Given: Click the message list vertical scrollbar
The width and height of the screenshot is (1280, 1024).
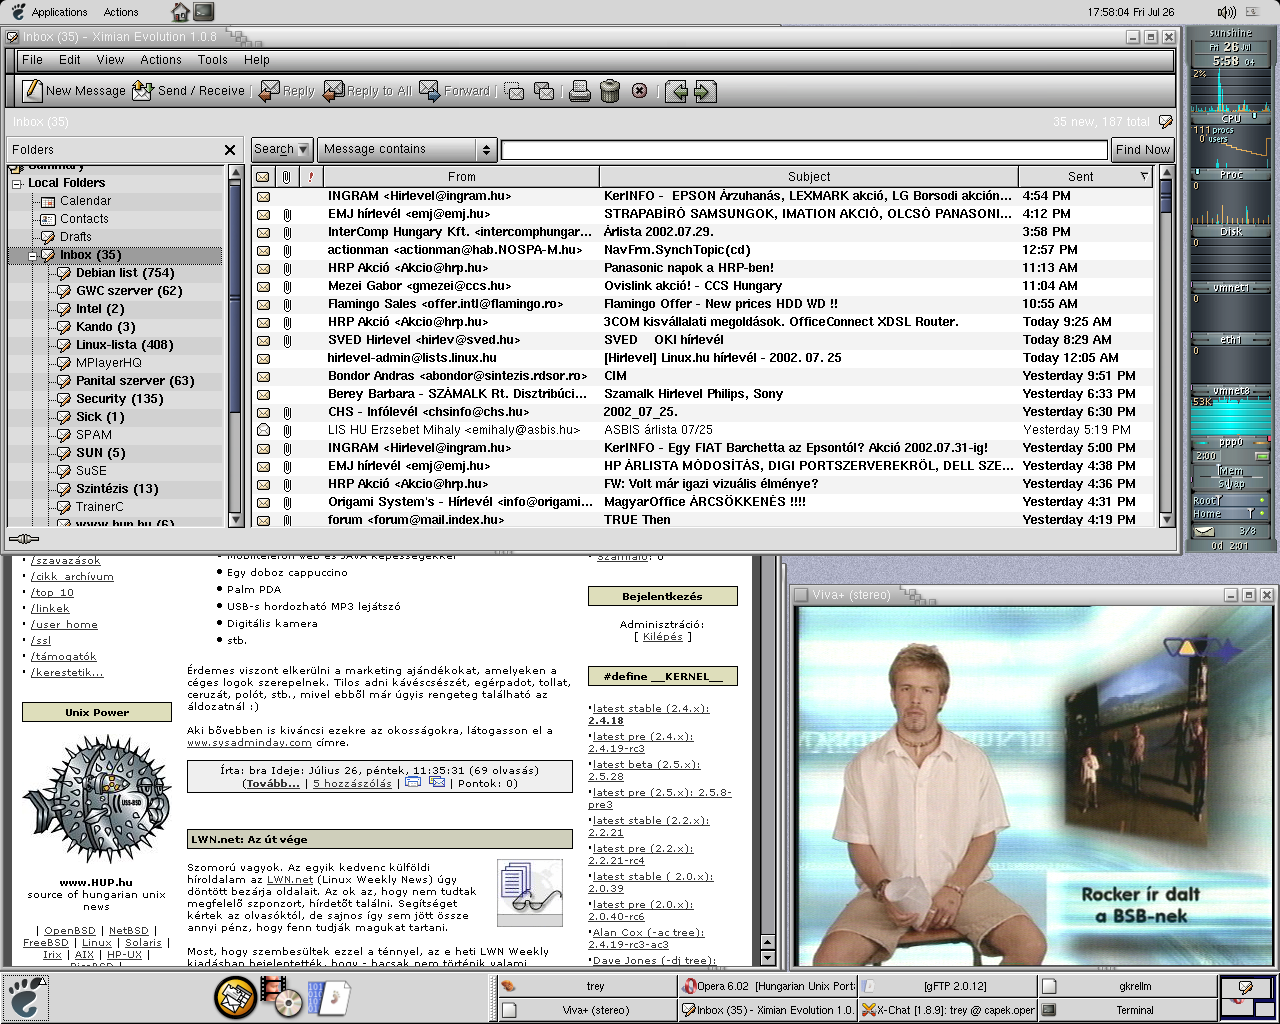Looking at the screenshot, I should pos(1166,348).
